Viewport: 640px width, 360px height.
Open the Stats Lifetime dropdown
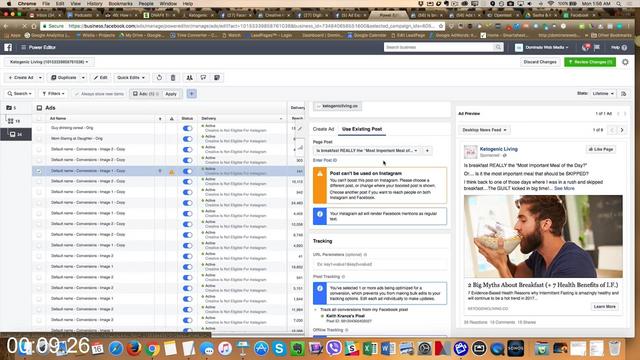pos(603,93)
